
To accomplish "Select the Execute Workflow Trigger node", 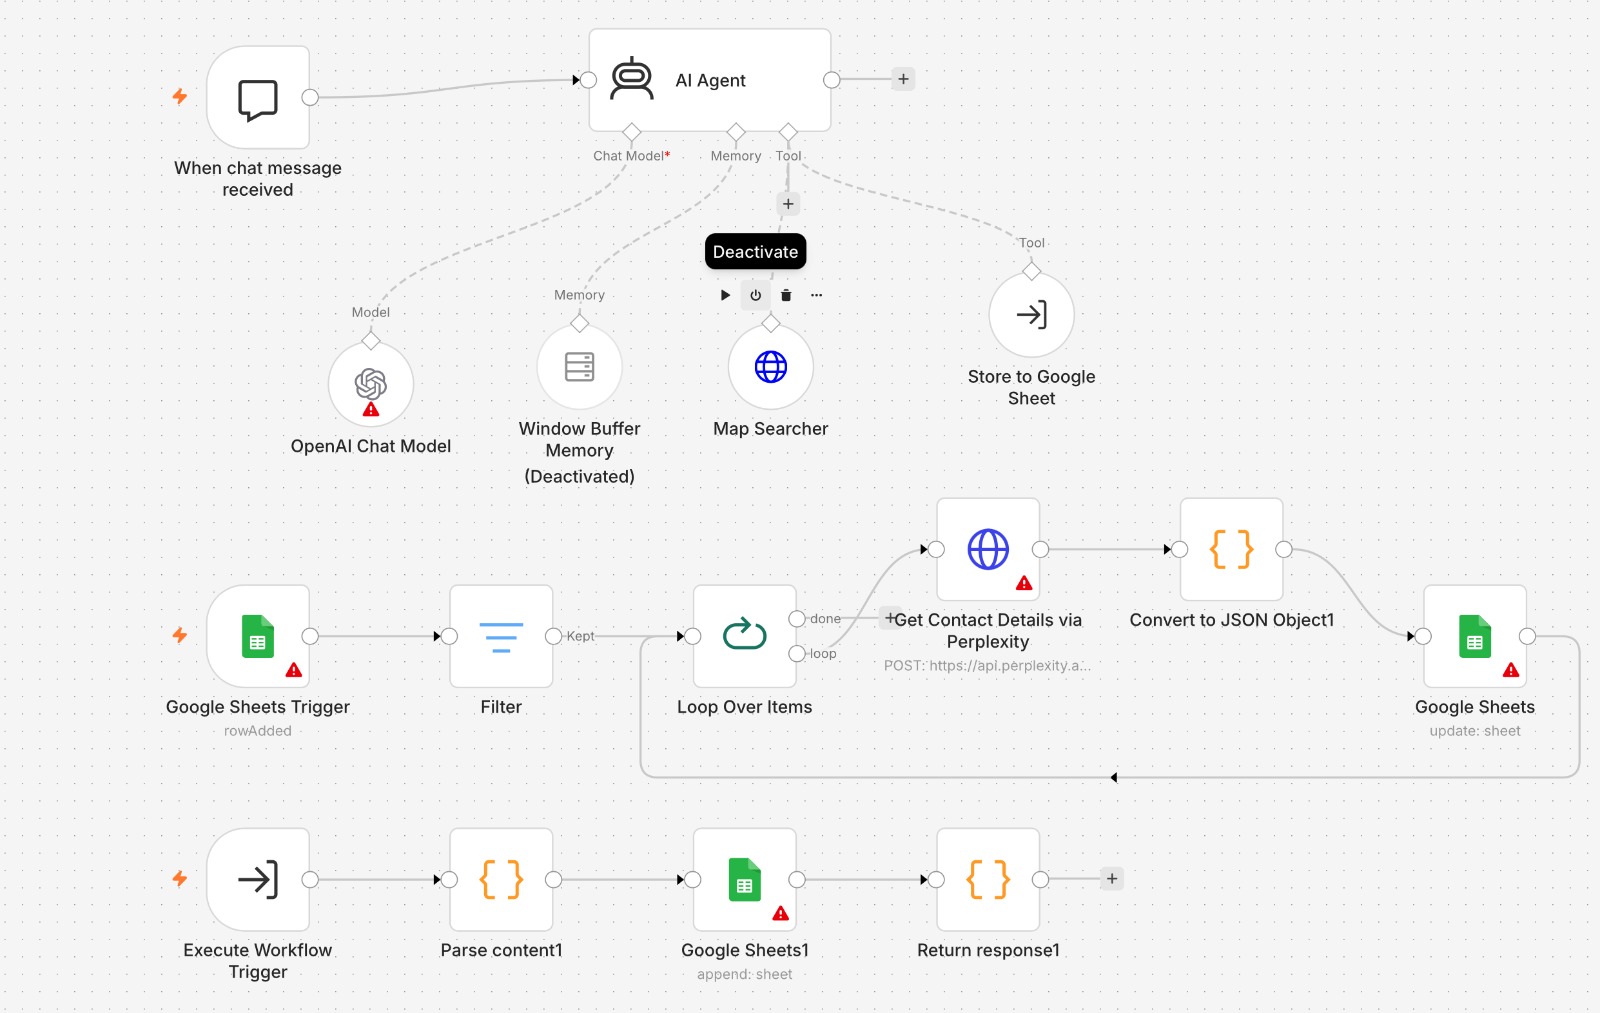I will click(x=258, y=880).
